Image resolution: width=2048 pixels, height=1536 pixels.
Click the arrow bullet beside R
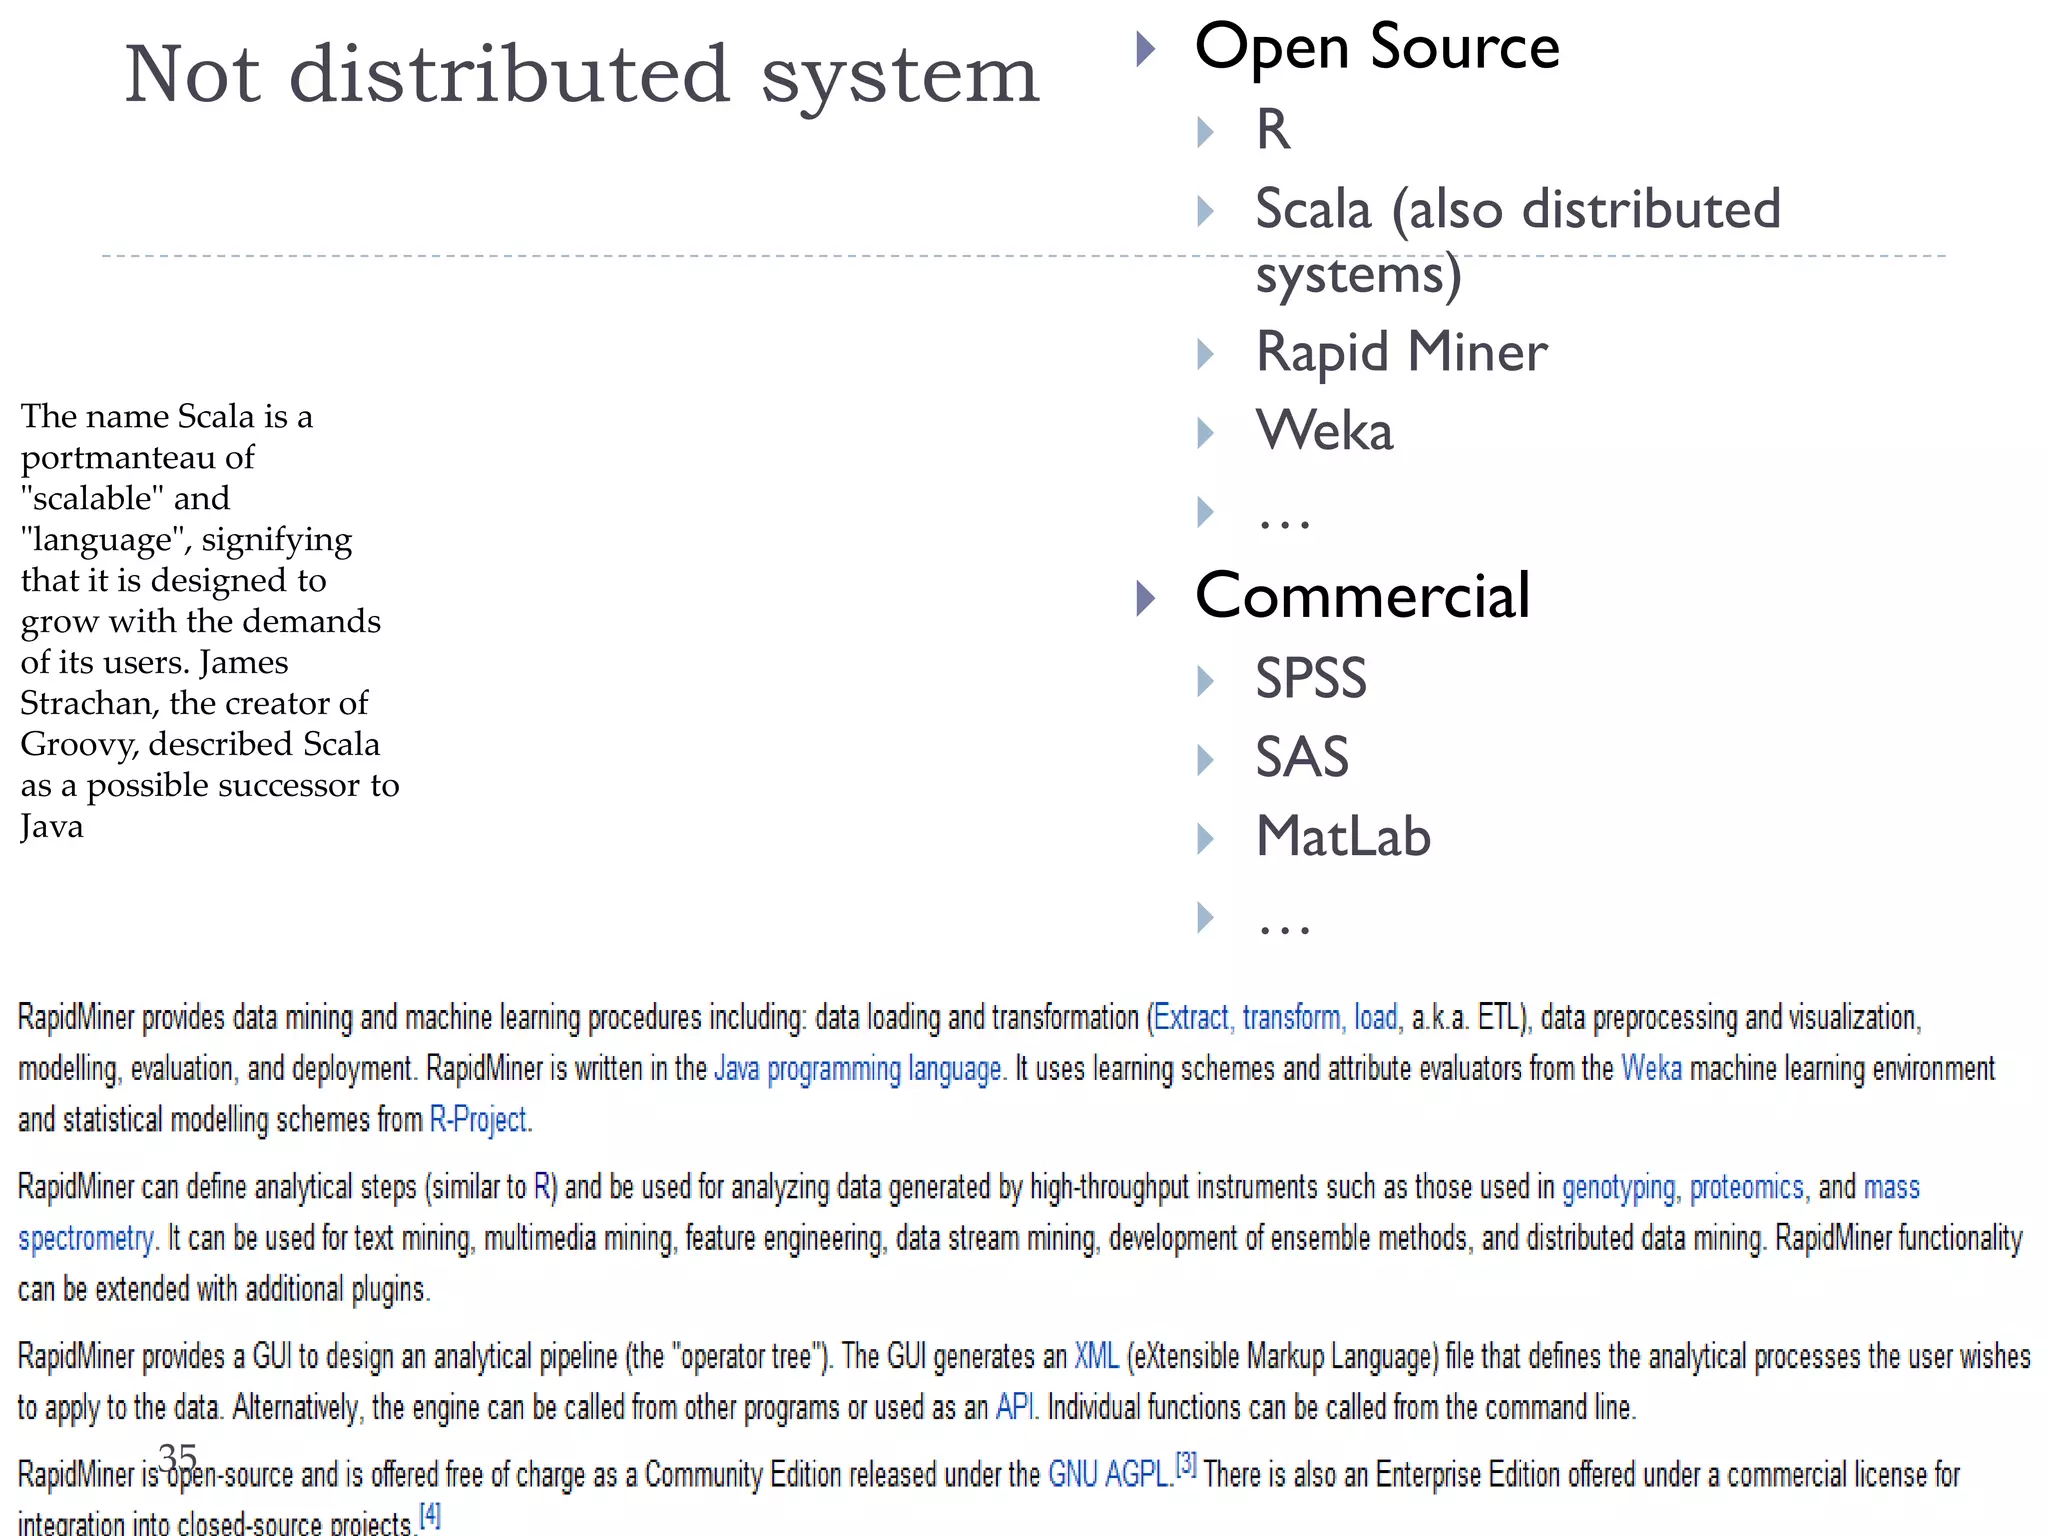click(1206, 131)
